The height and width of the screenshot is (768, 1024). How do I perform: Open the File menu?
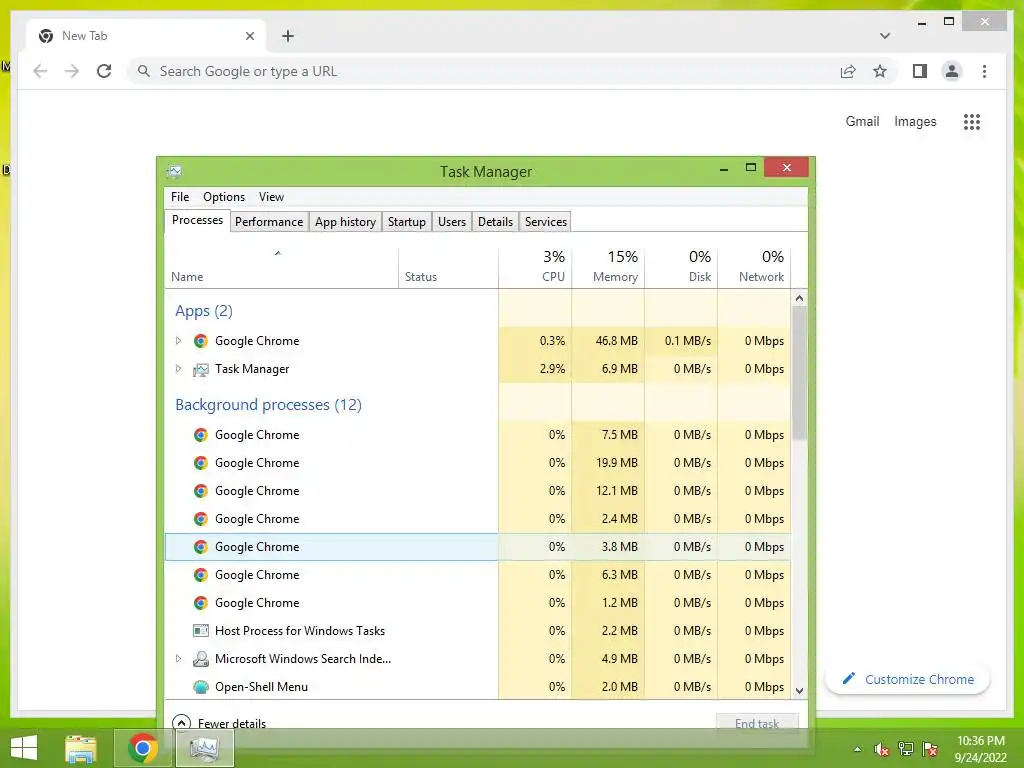pos(180,197)
